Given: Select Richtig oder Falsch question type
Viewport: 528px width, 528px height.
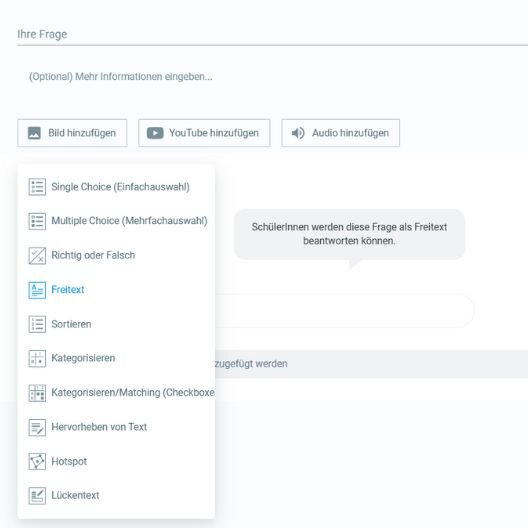Looking at the screenshot, I should click(x=116, y=255).
